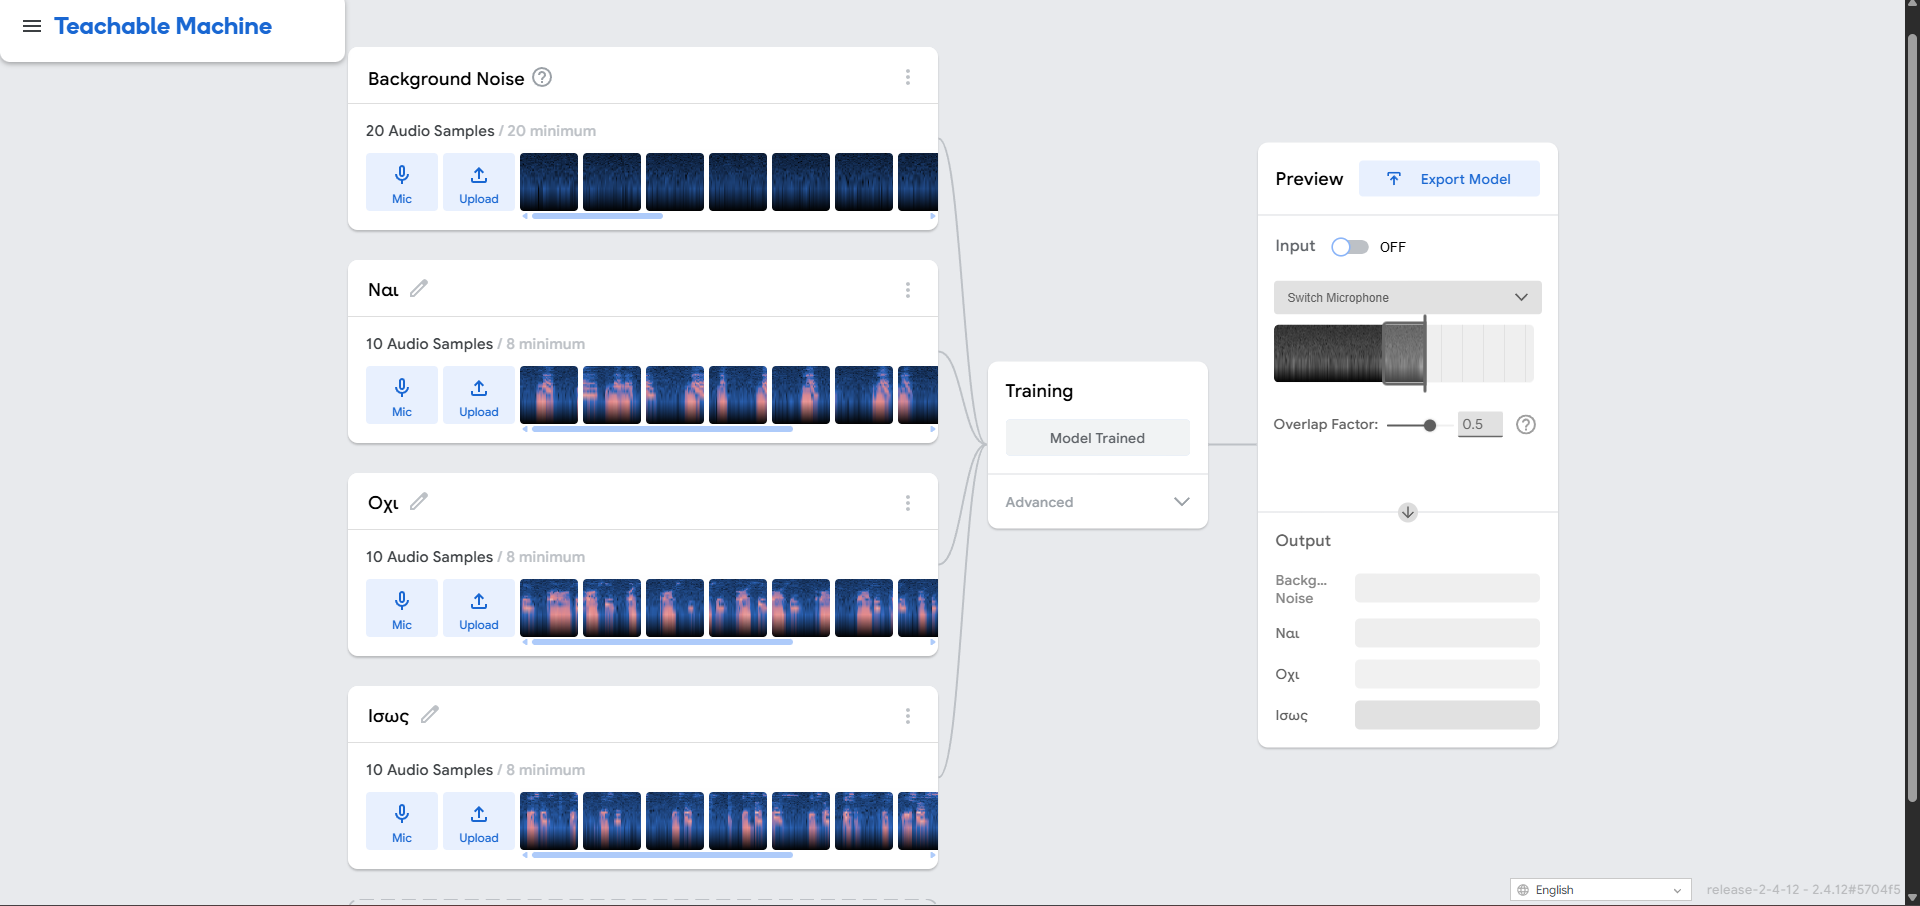Click the Background Noise samples scrollbar
The width and height of the screenshot is (1920, 906).
[x=597, y=216]
